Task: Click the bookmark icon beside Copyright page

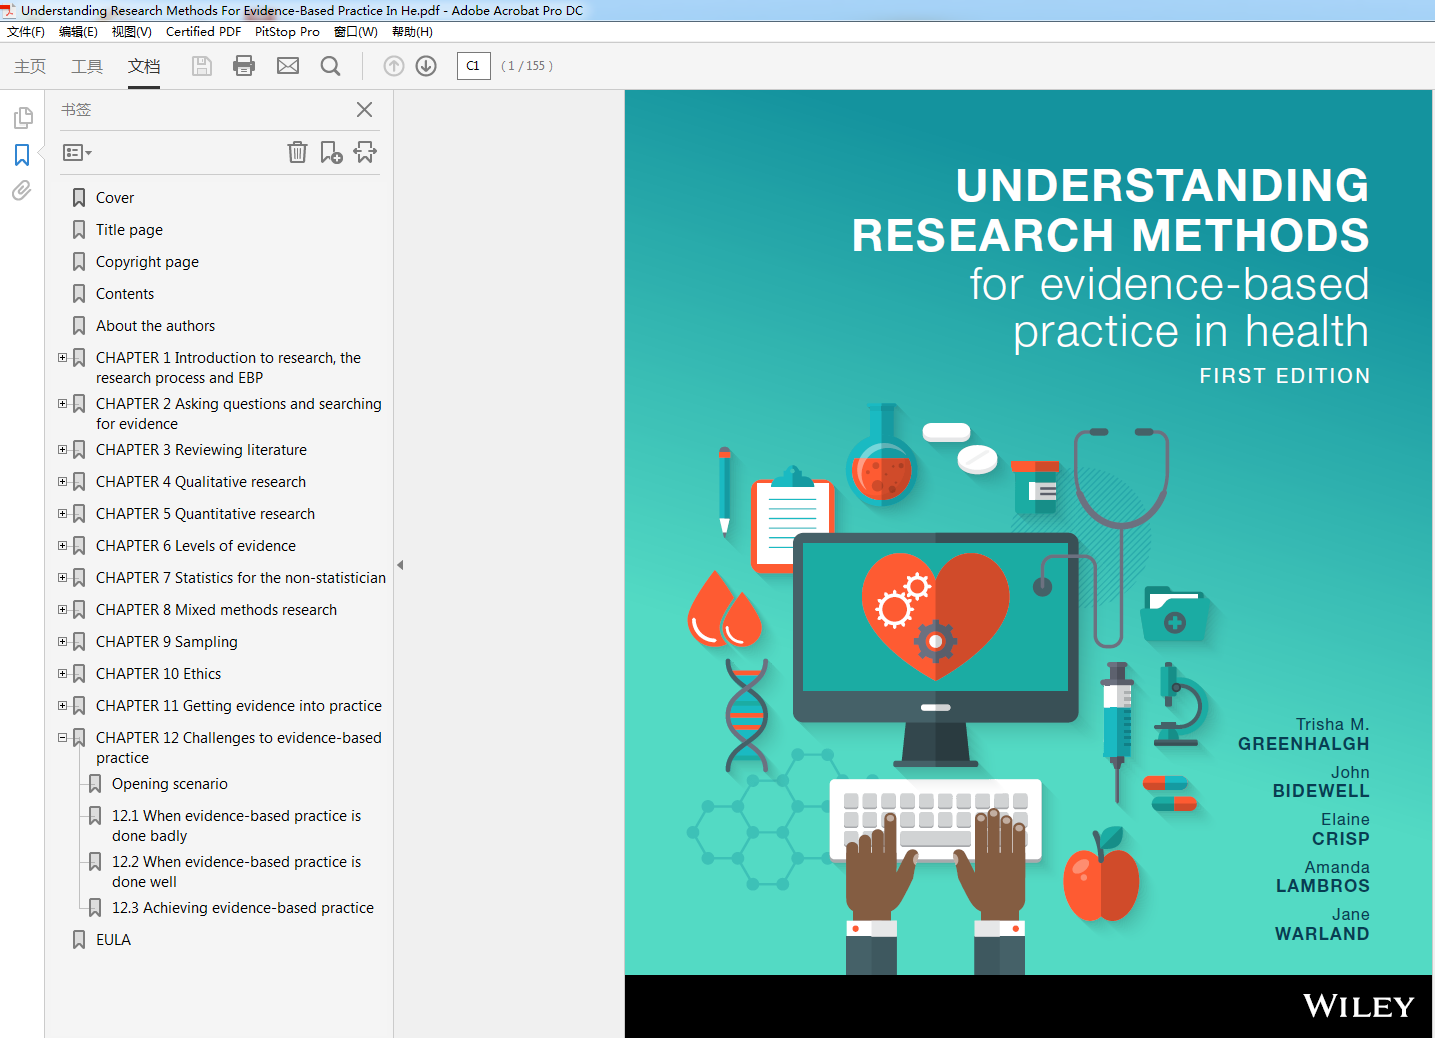Action: [79, 262]
